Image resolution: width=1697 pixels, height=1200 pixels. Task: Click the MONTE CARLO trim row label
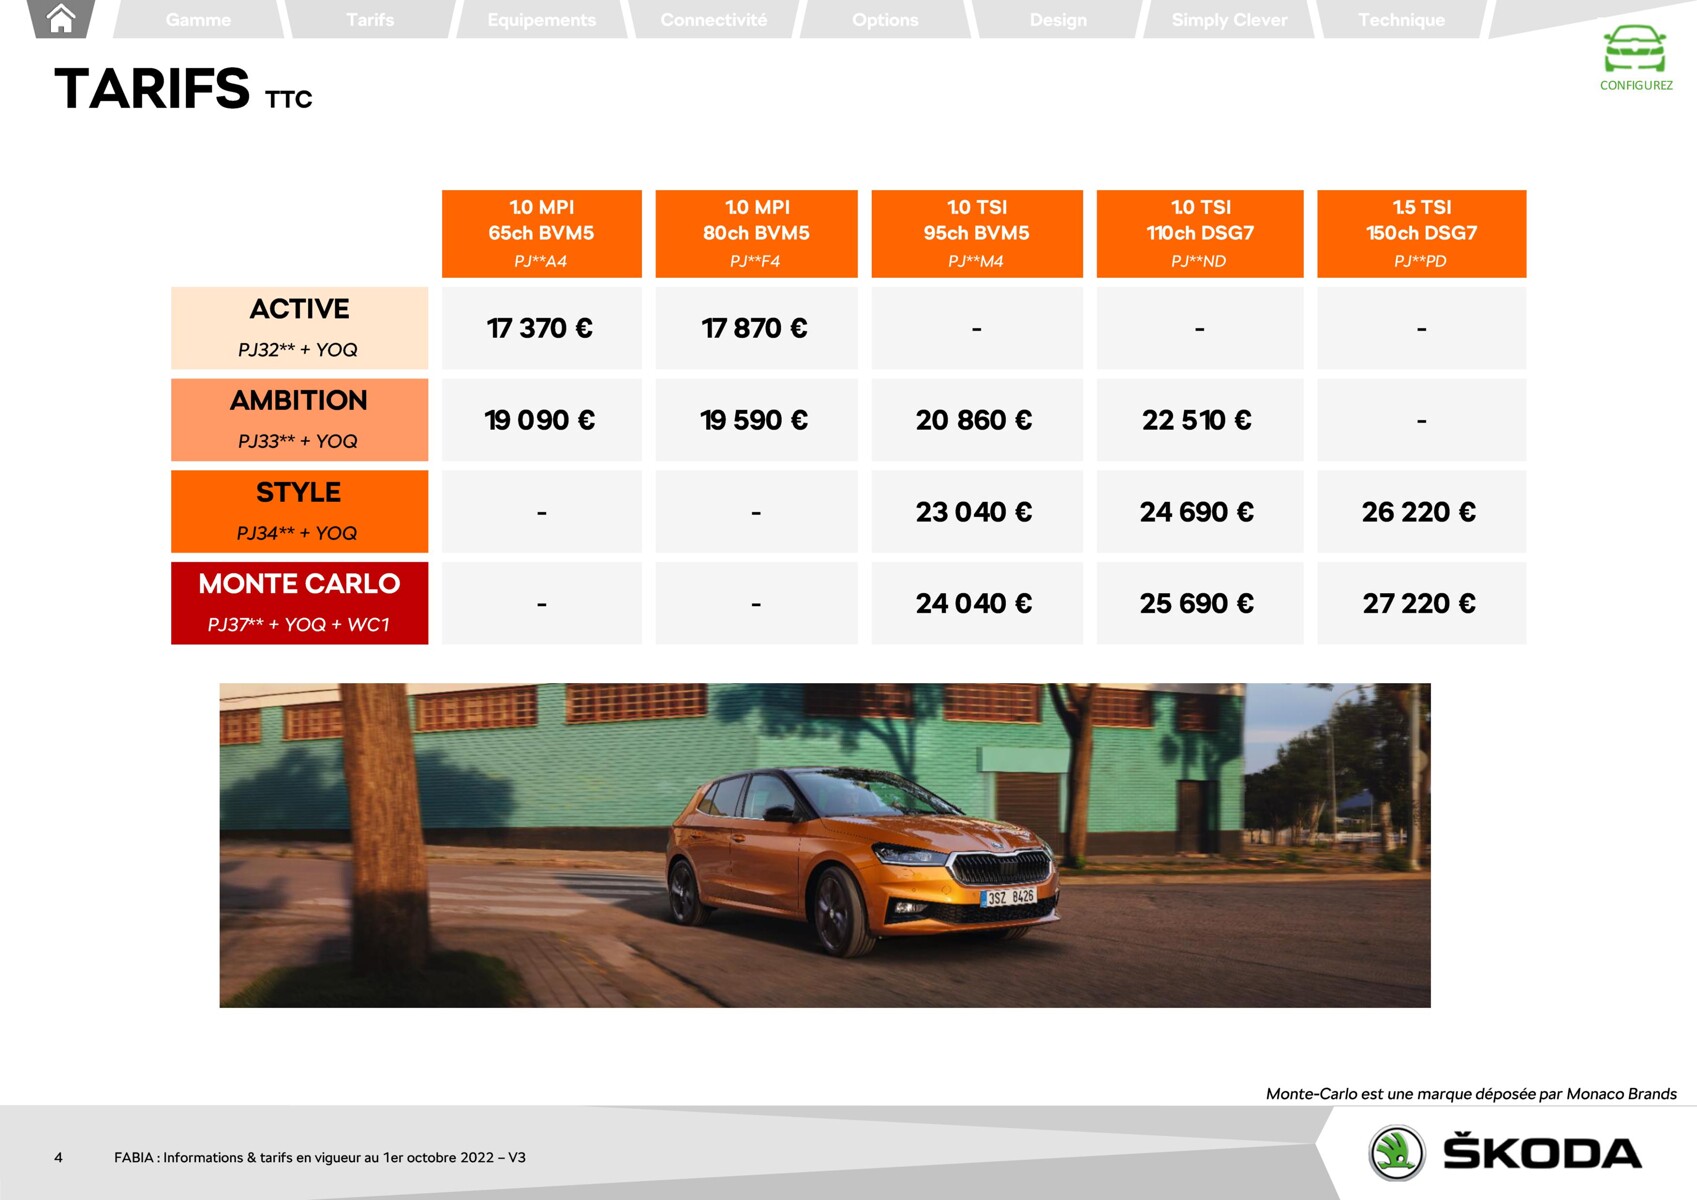(x=299, y=603)
